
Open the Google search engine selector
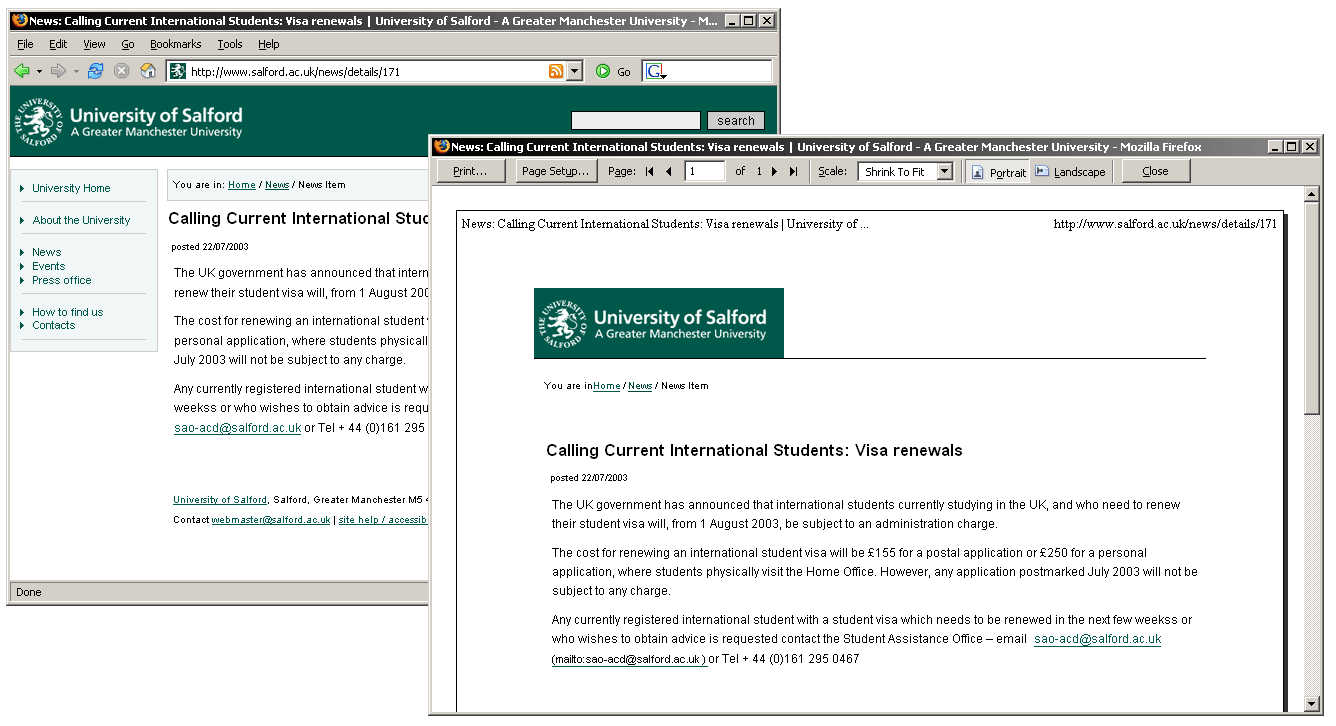coord(656,71)
